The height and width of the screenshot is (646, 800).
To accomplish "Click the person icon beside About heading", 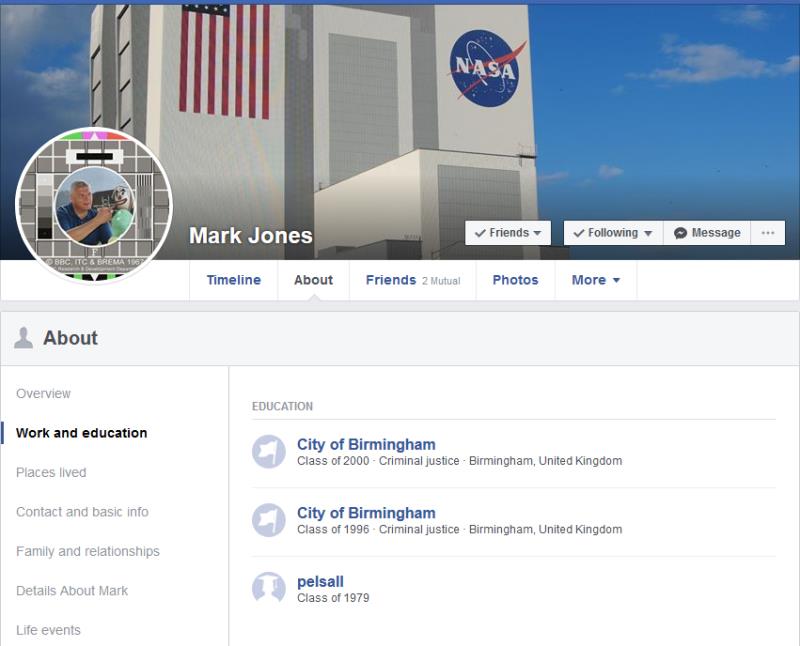I will pyautogui.click(x=23, y=338).
